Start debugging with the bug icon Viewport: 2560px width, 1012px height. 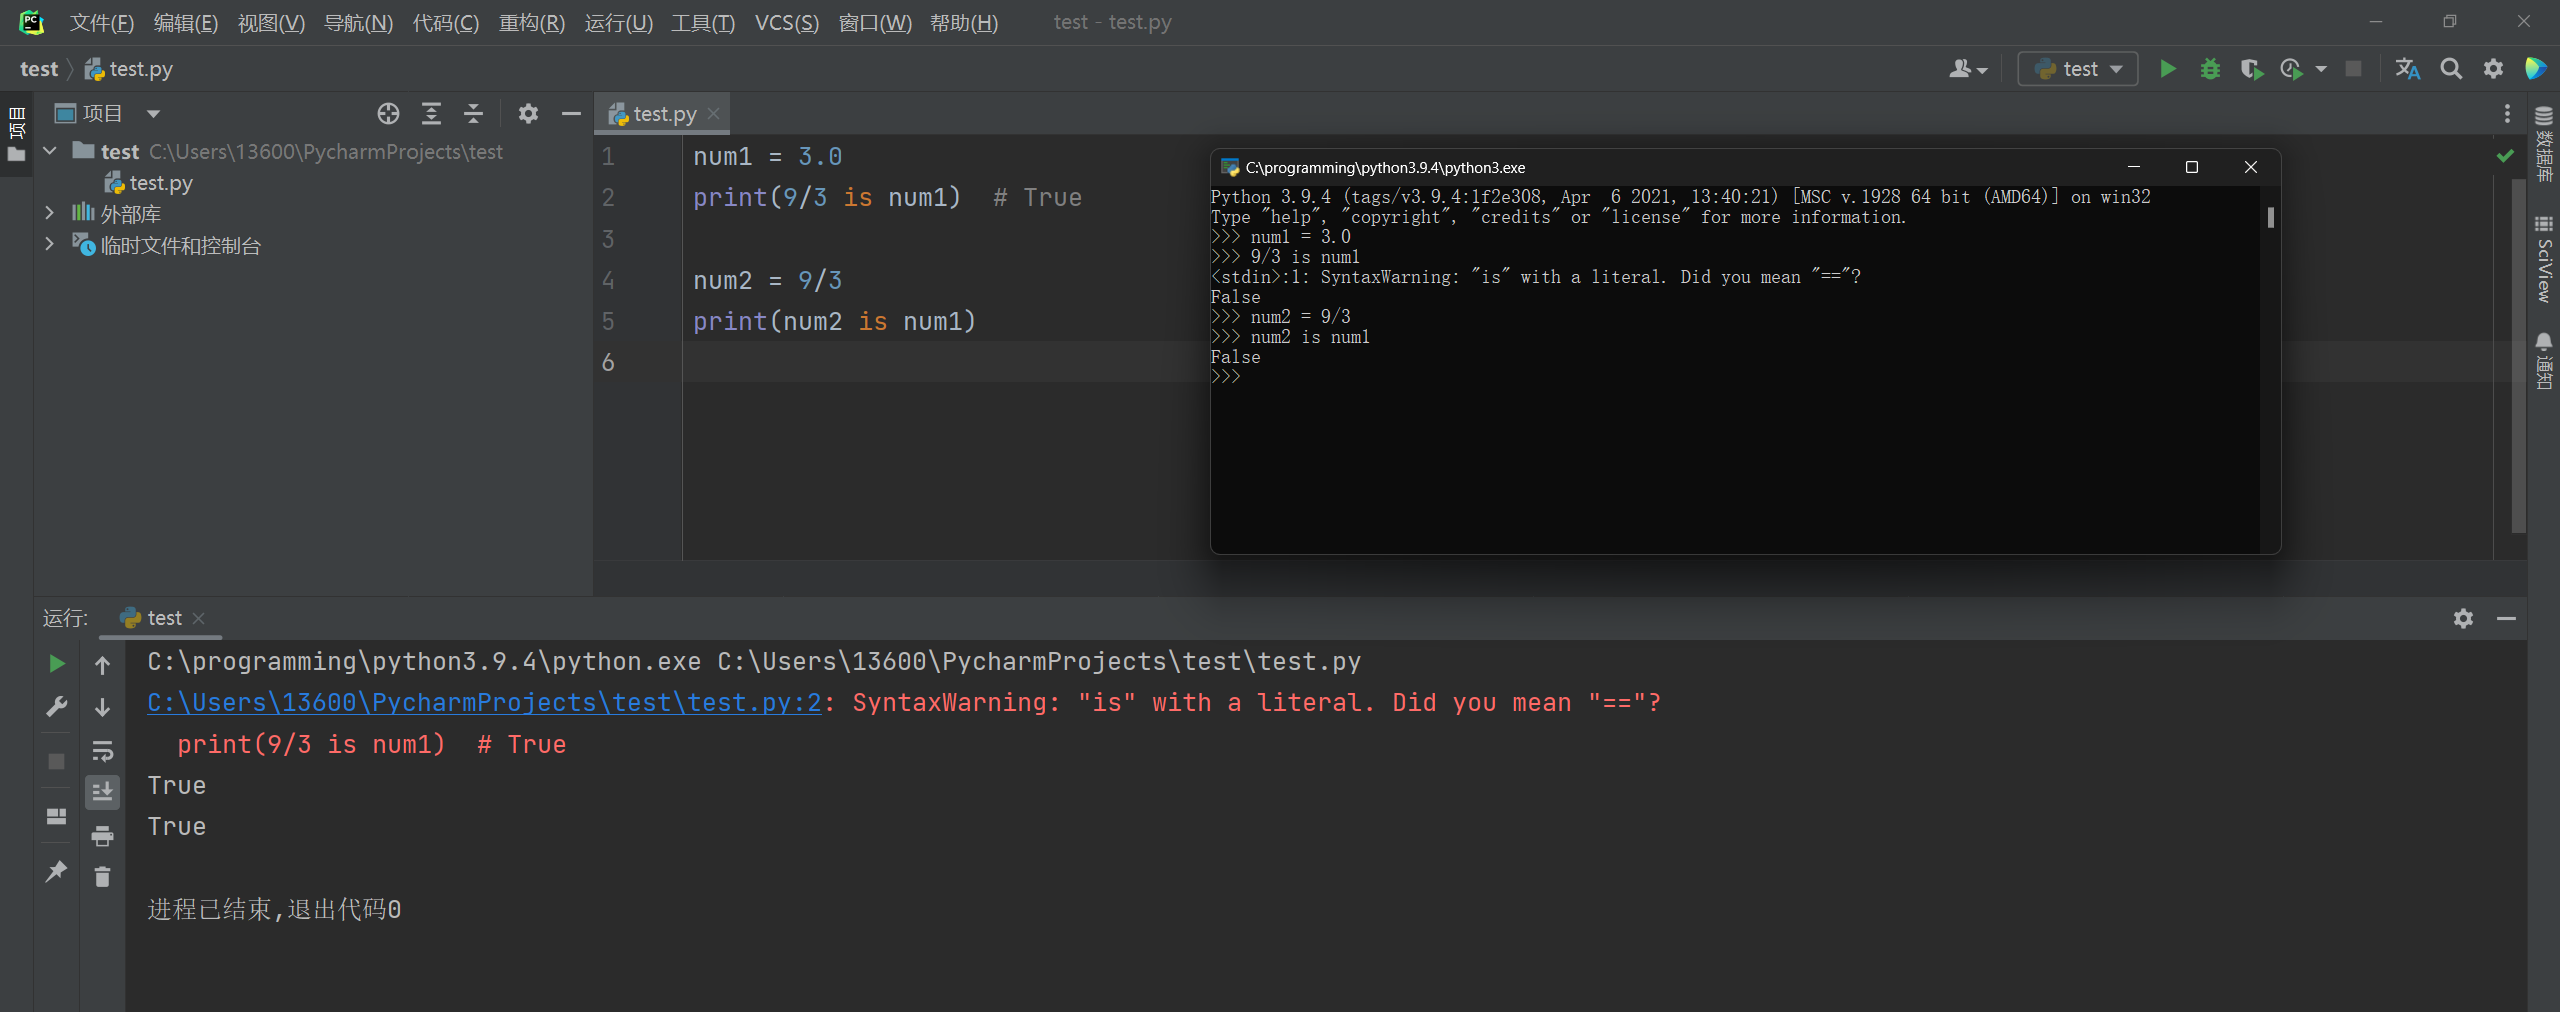(x=2210, y=69)
